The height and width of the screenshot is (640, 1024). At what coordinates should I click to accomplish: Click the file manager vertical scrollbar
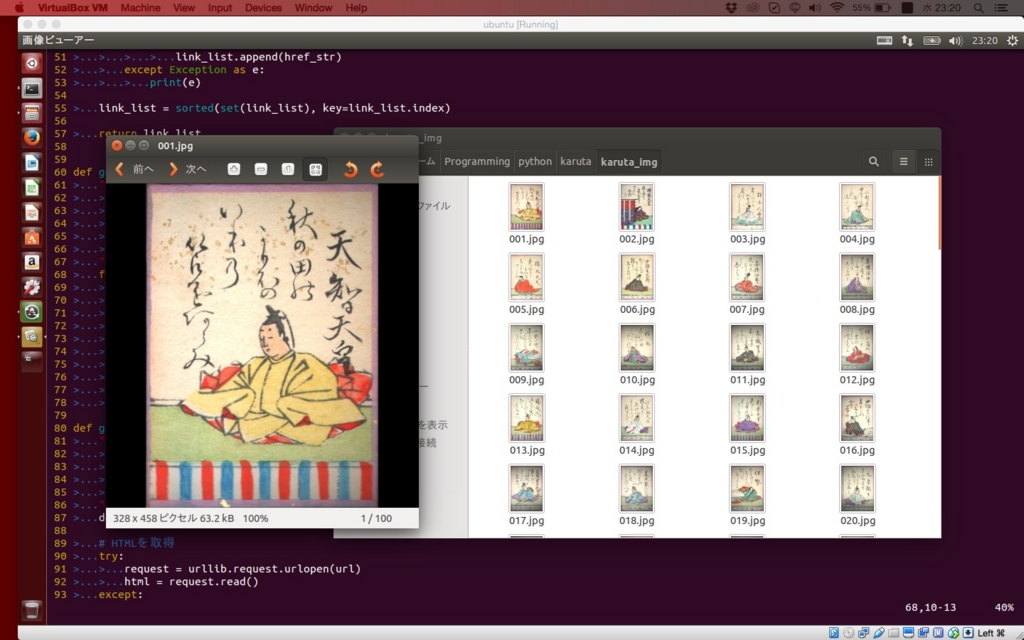939,214
